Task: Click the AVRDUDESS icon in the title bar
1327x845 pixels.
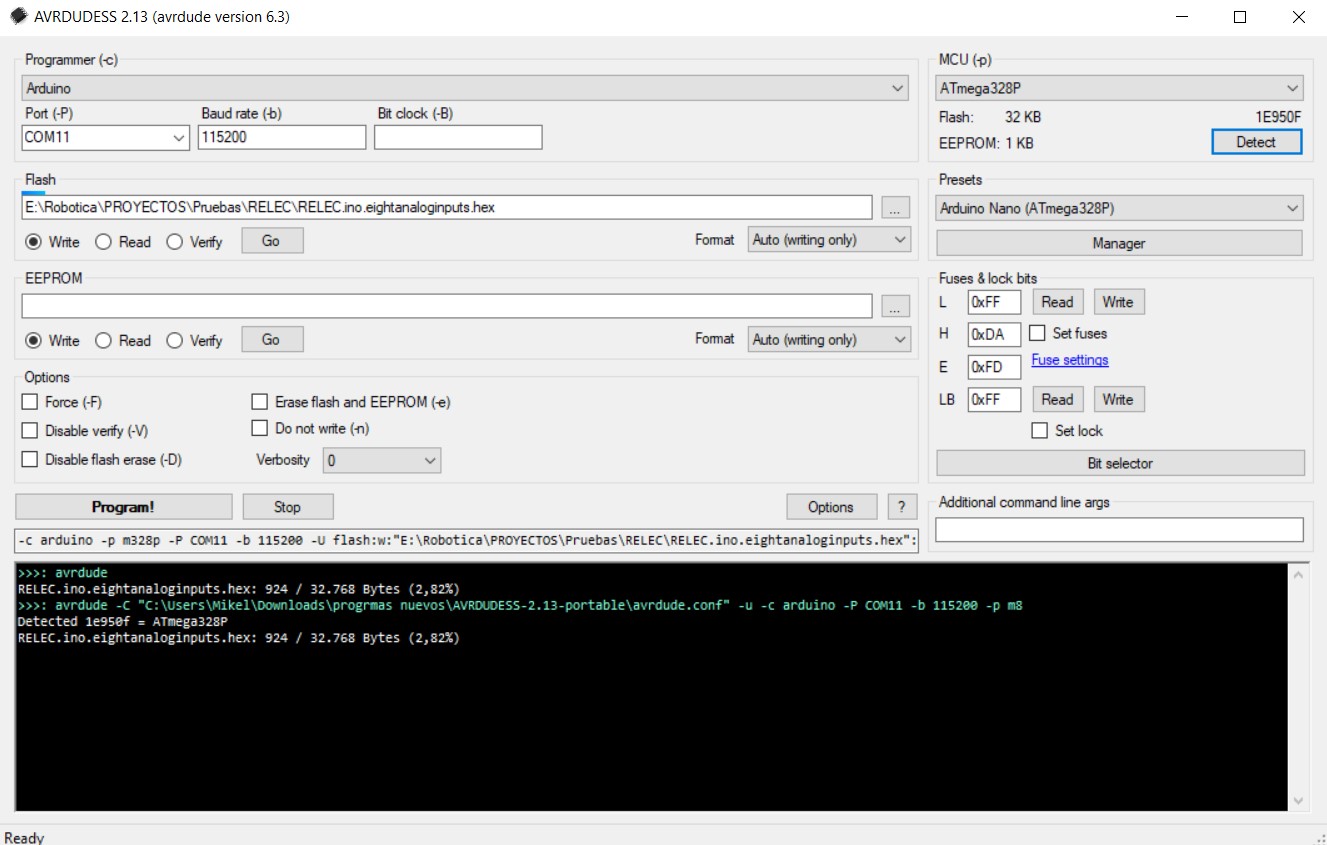Action: (x=17, y=17)
